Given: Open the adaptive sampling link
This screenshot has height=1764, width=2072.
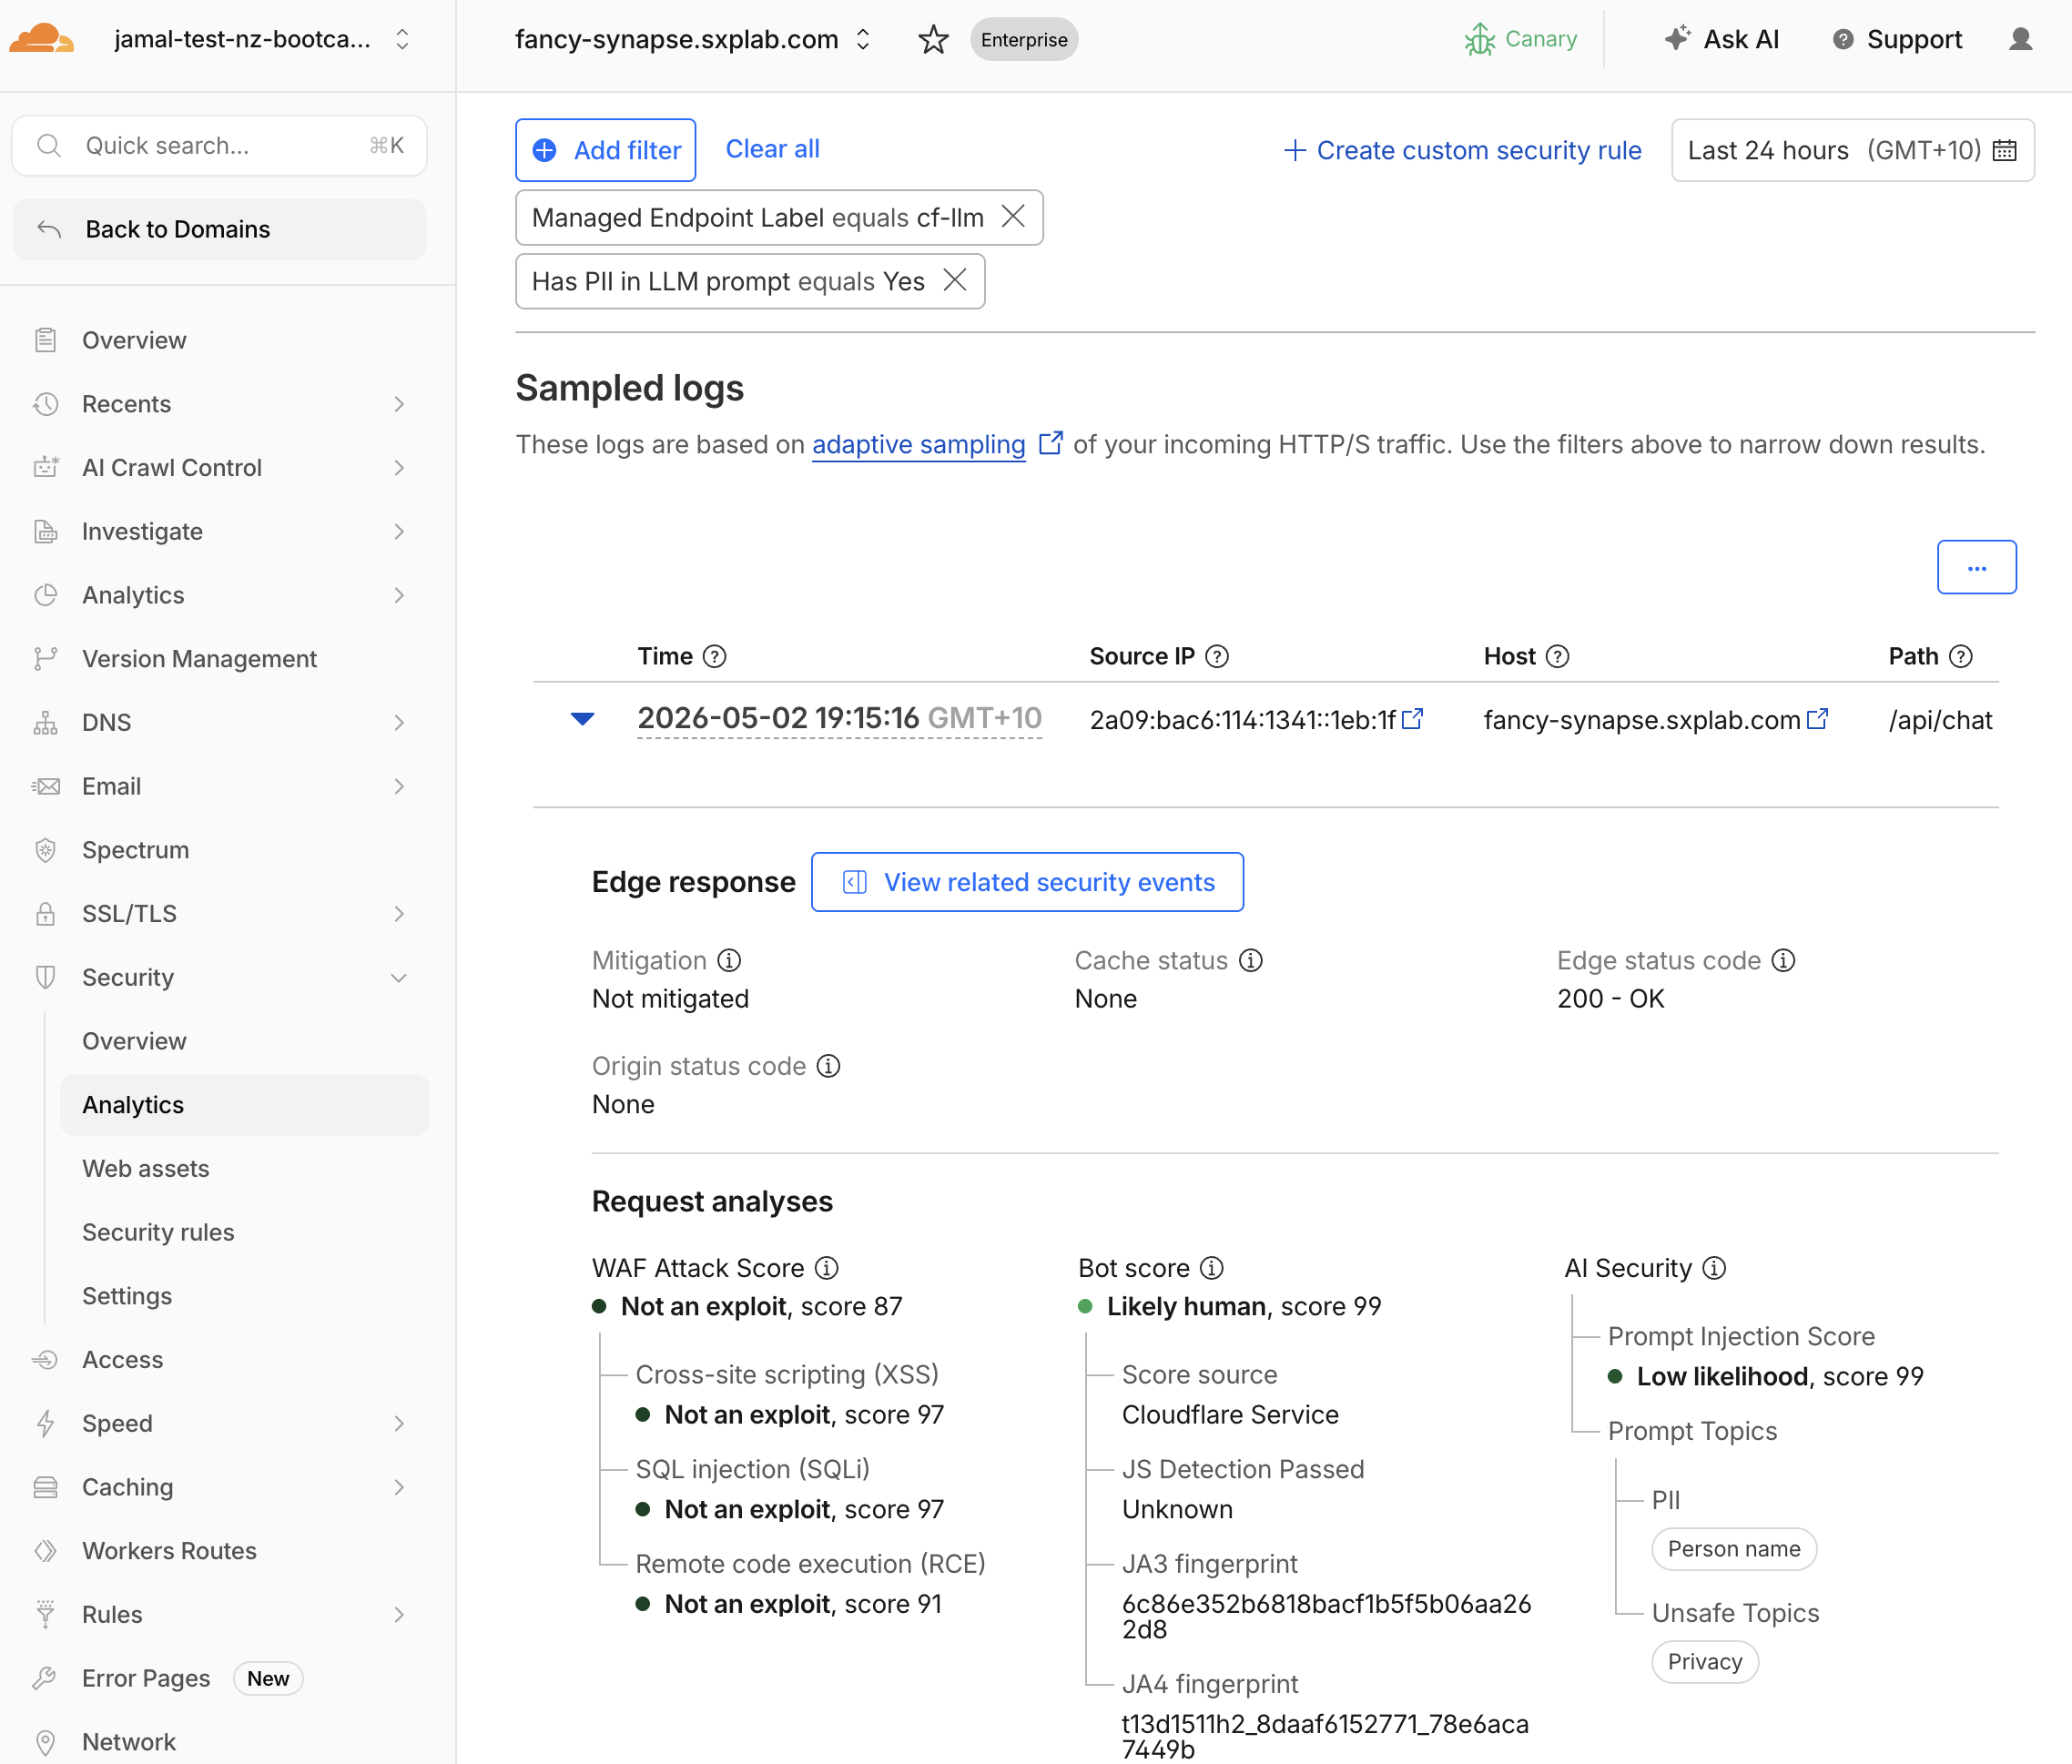Looking at the screenshot, I should 918,444.
